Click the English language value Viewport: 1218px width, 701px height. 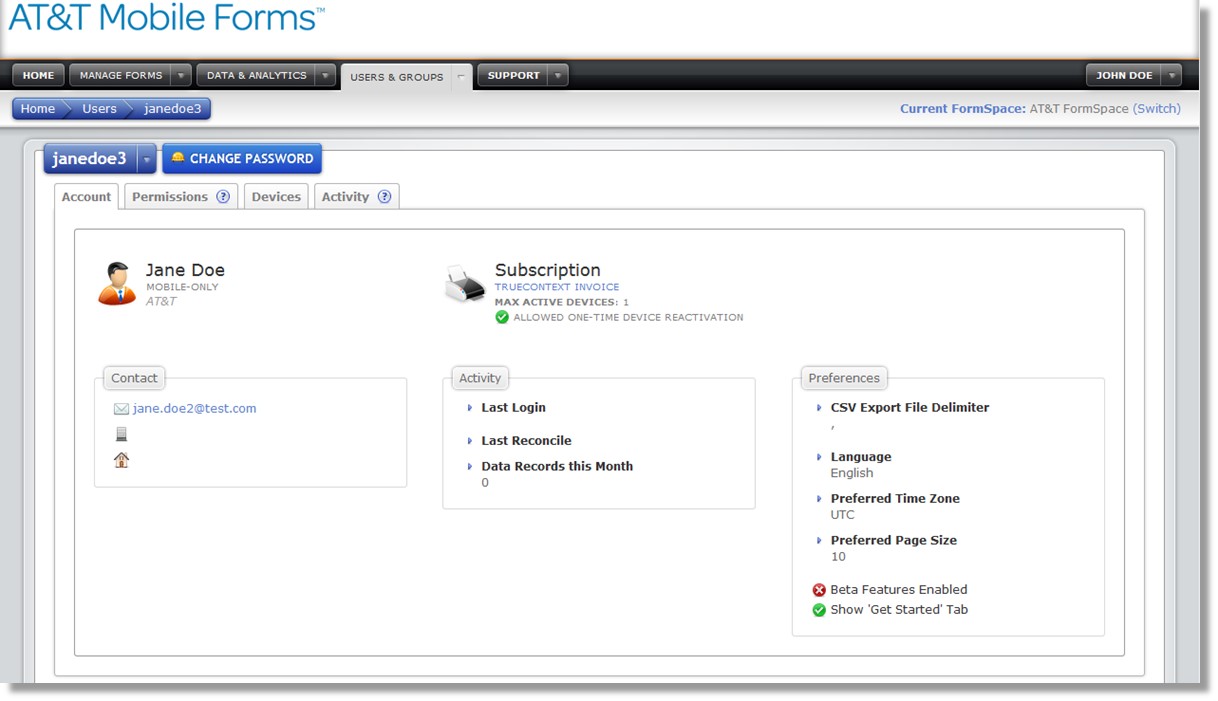tap(852, 473)
